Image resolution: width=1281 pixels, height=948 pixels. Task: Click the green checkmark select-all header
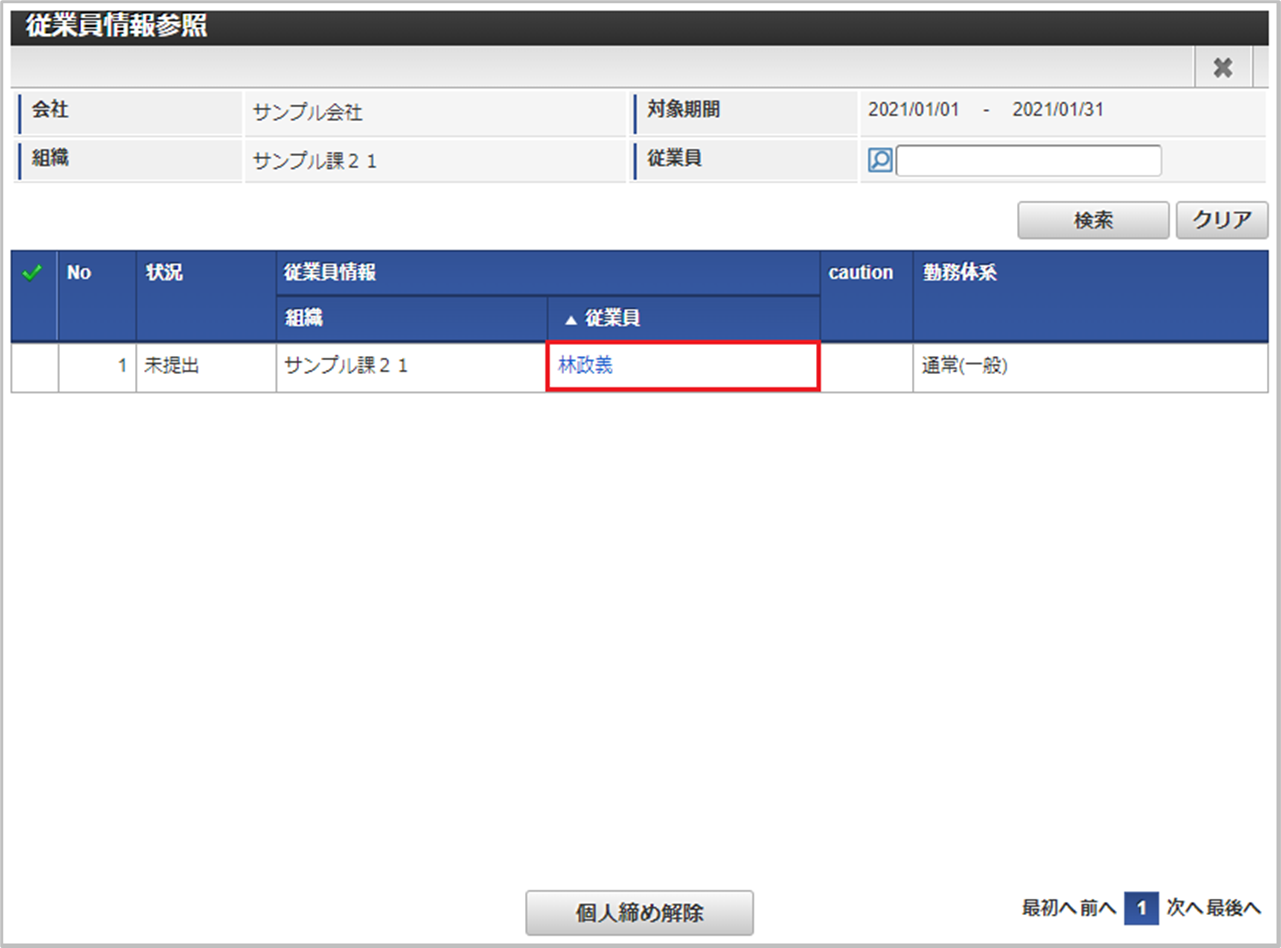point(34,272)
